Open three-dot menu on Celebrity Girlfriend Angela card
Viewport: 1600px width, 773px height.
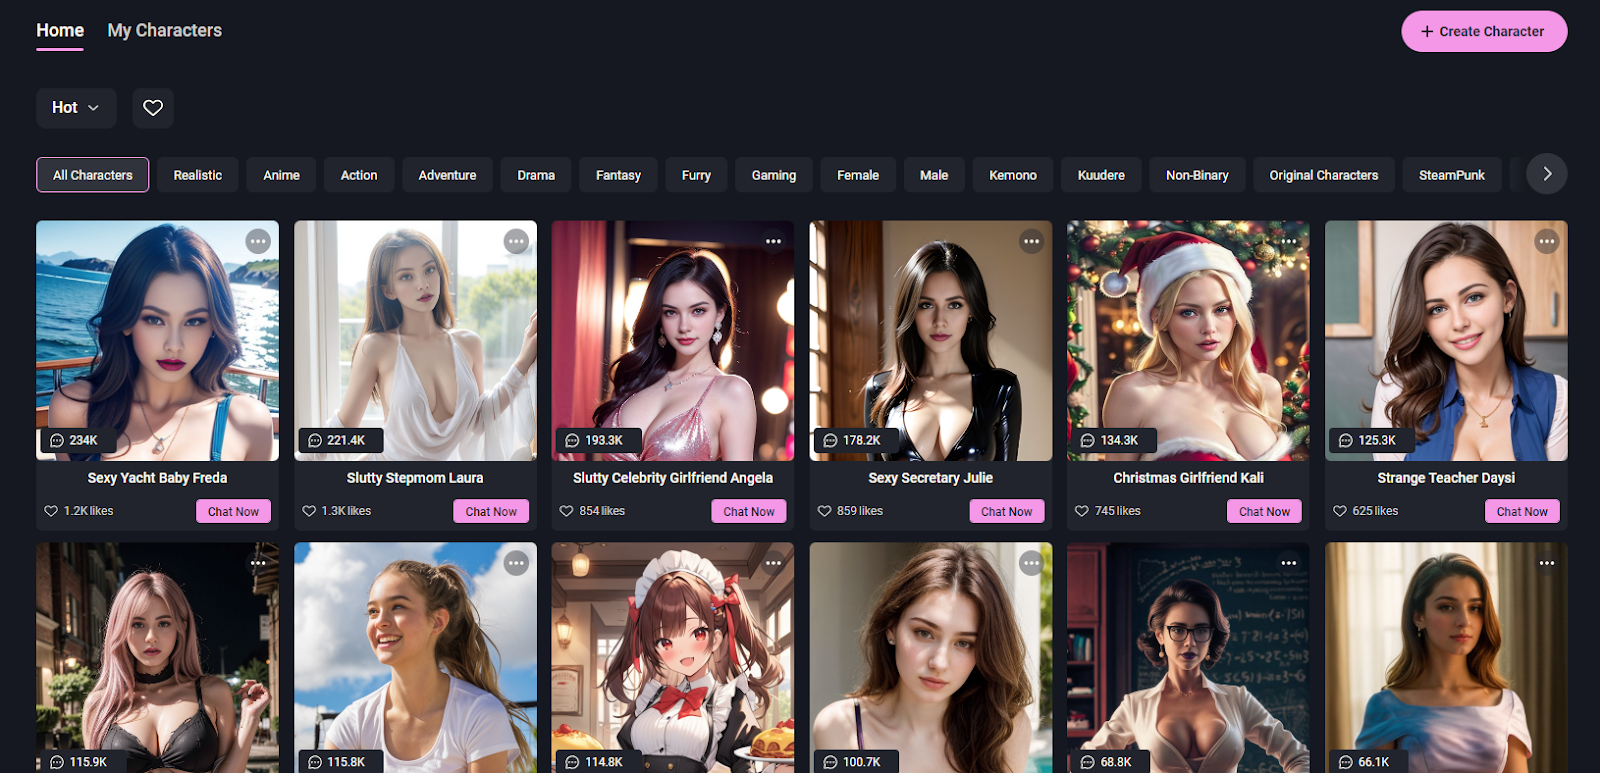point(774,241)
